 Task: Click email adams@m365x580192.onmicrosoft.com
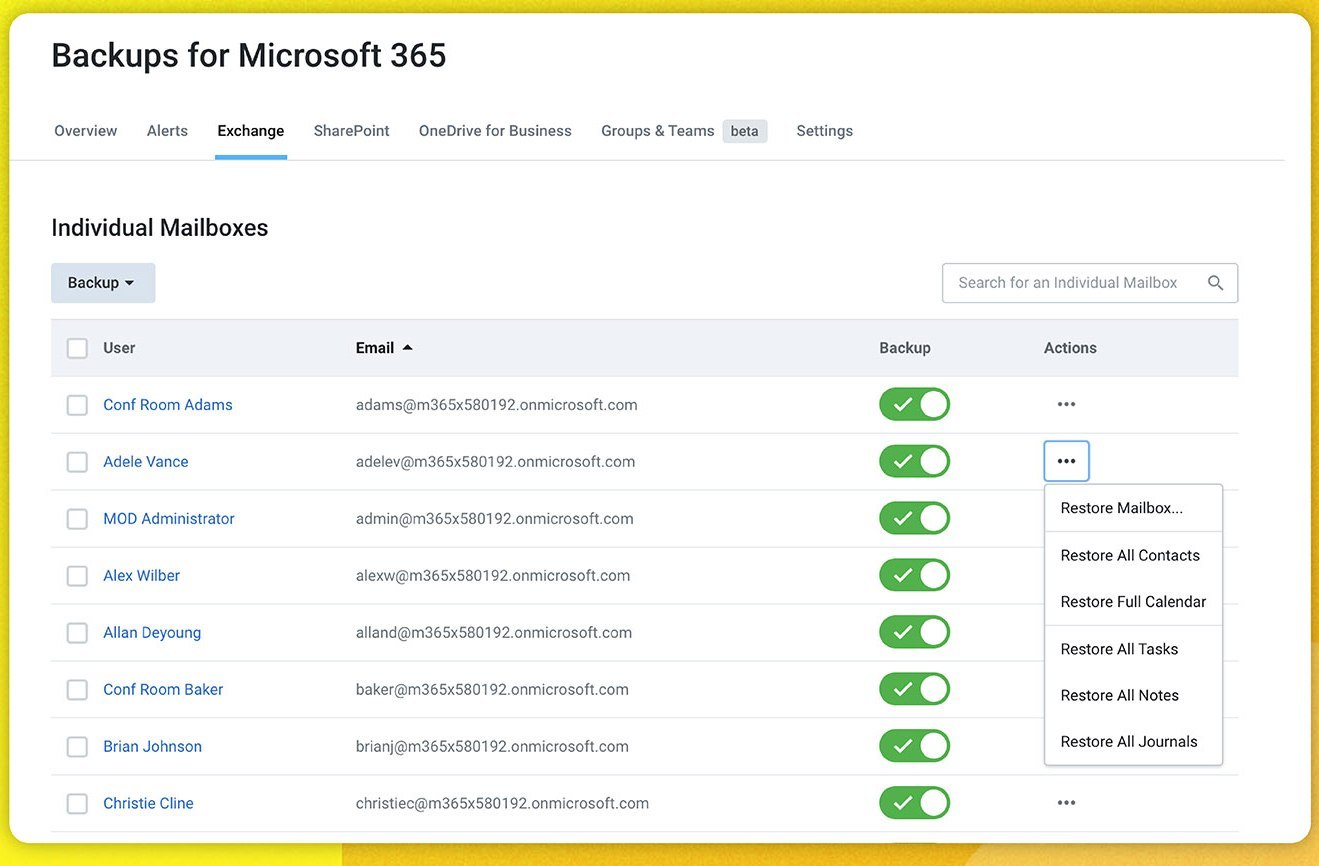pos(497,405)
